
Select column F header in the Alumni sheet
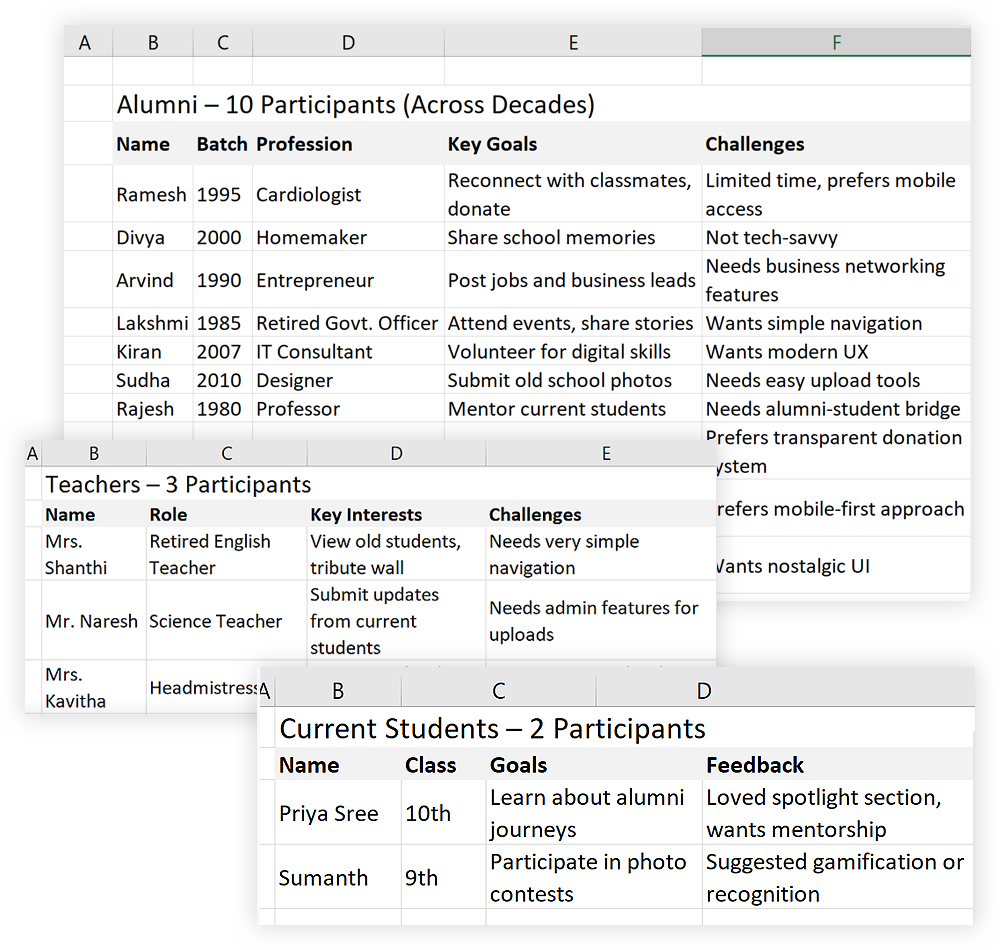click(836, 42)
